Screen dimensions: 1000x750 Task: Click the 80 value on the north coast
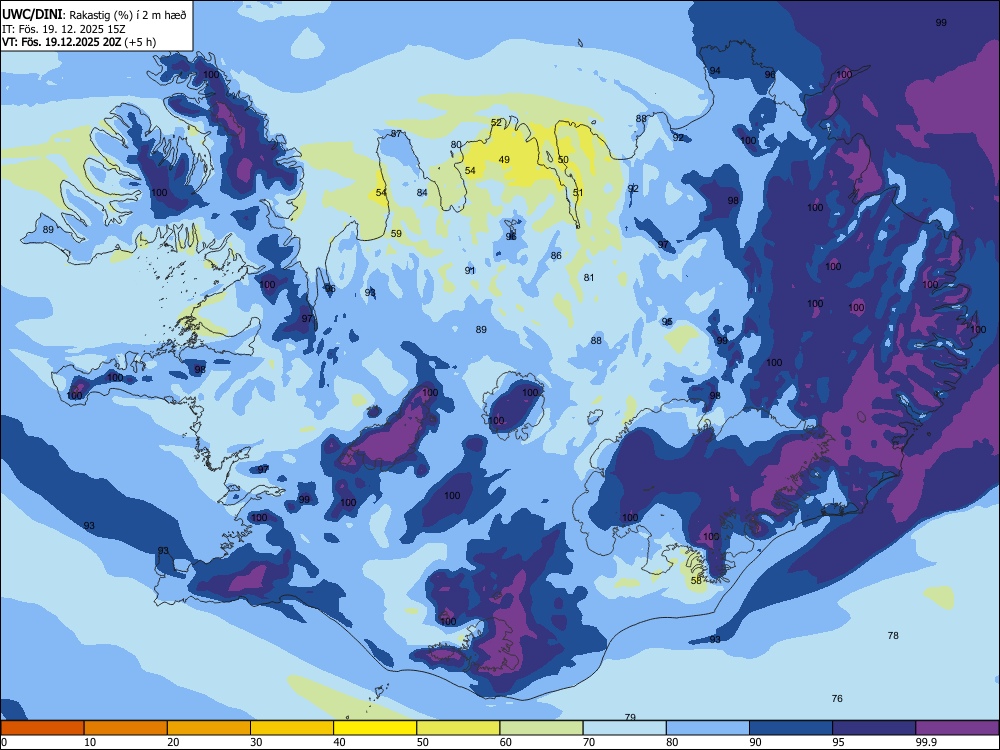(455, 145)
